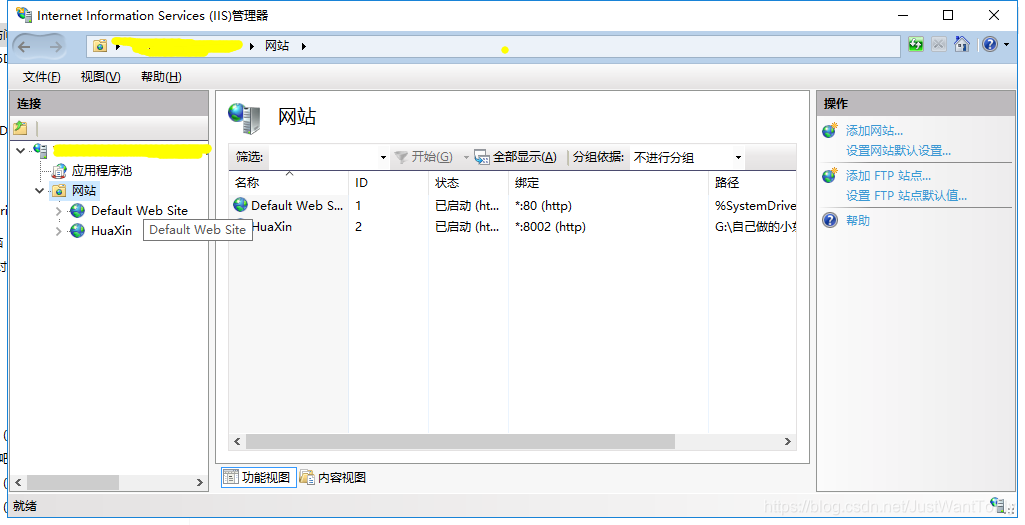Click in the 筛选 filter input field
The height and width of the screenshot is (525, 1025).
click(322, 157)
